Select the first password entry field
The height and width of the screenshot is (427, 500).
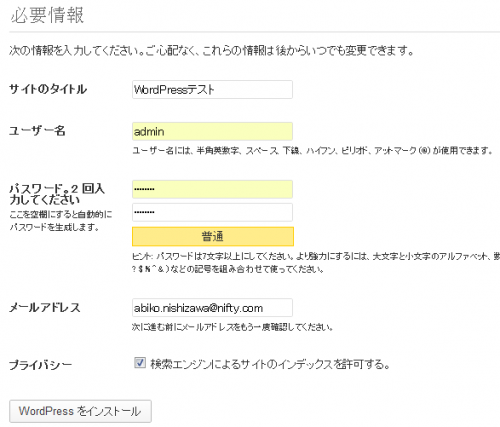coord(212,189)
